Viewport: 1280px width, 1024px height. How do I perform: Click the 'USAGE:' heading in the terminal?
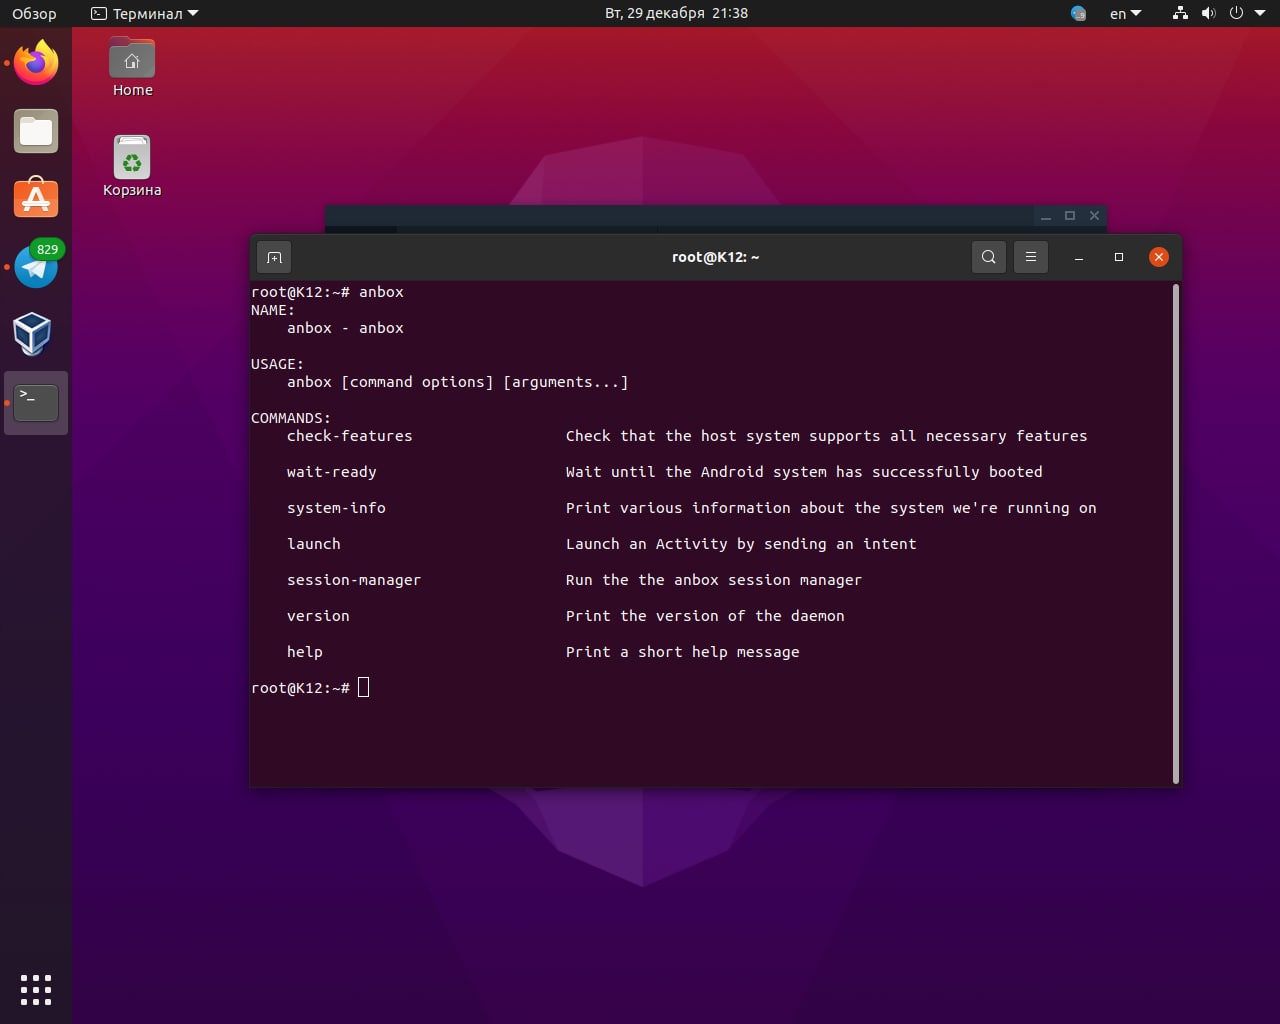(x=277, y=364)
